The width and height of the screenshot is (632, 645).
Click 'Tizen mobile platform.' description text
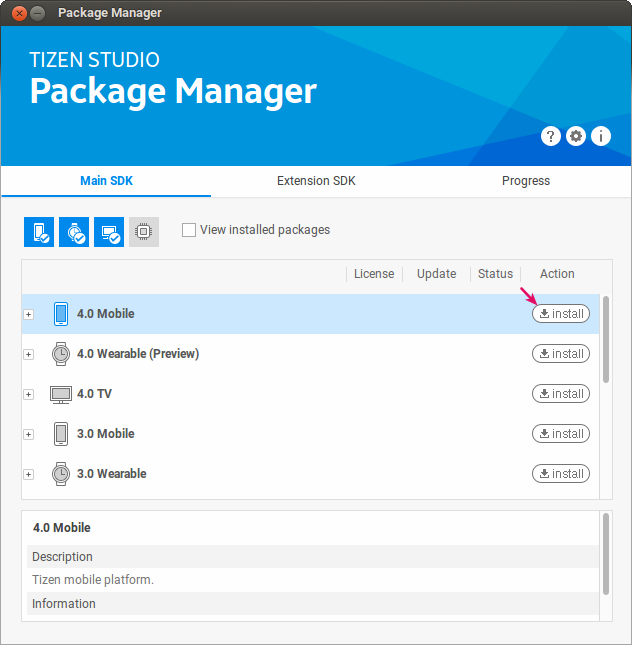[x=93, y=580]
